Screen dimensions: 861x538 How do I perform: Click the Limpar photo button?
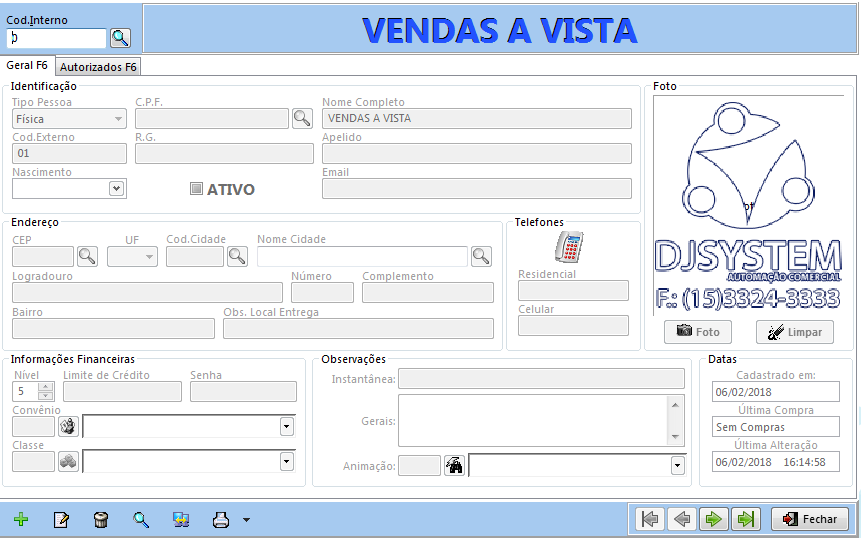795,332
